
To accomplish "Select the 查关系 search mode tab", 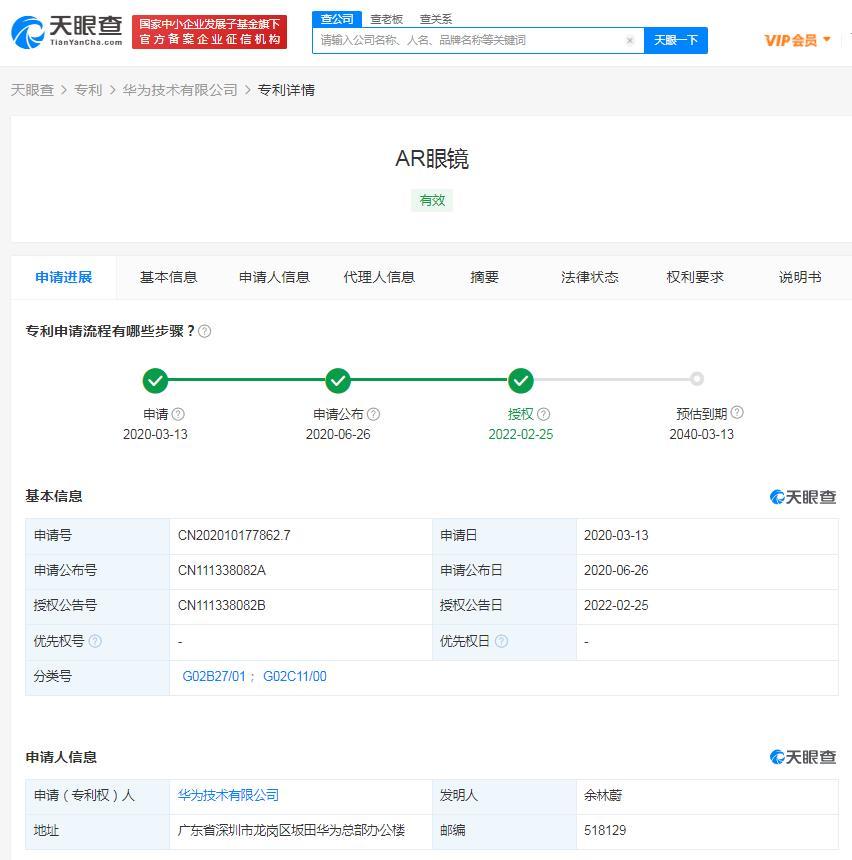I will [436, 19].
